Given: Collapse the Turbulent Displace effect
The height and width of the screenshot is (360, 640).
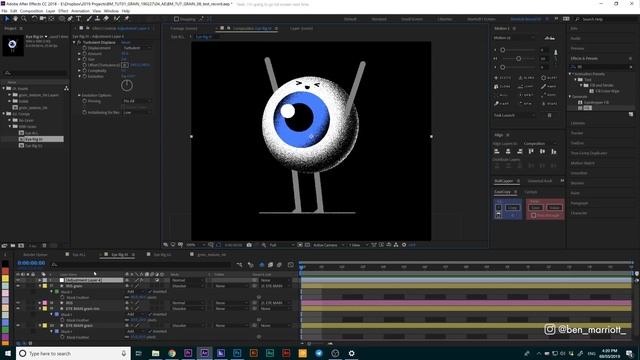Looking at the screenshot, I should pos(74,42).
